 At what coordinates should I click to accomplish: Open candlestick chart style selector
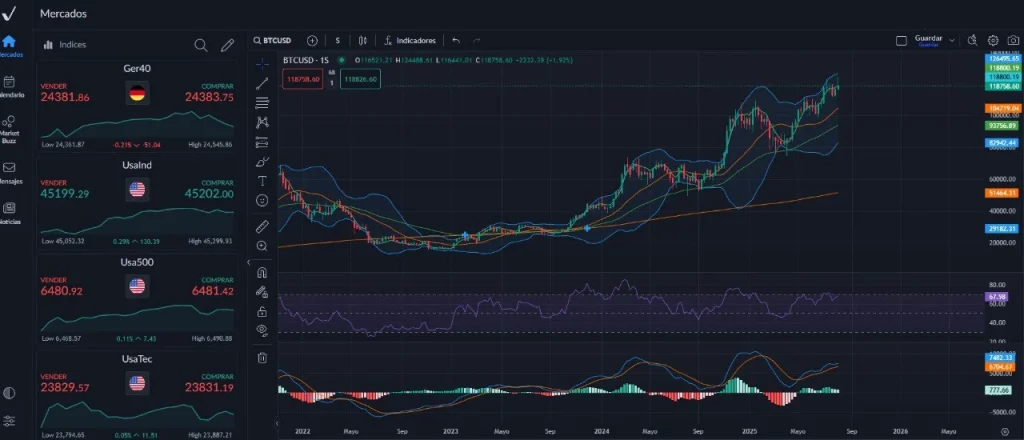click(363, 40)
